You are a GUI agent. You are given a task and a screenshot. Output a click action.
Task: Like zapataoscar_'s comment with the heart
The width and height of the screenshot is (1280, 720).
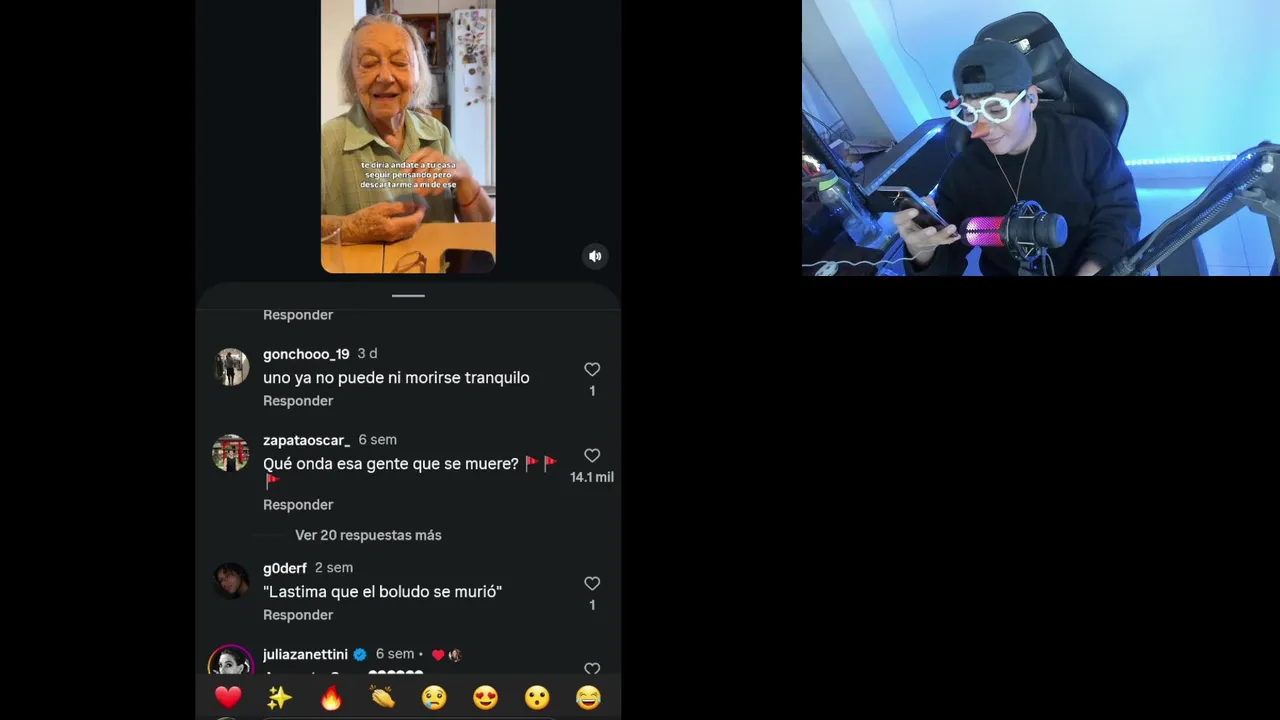(x=592, y=455)
